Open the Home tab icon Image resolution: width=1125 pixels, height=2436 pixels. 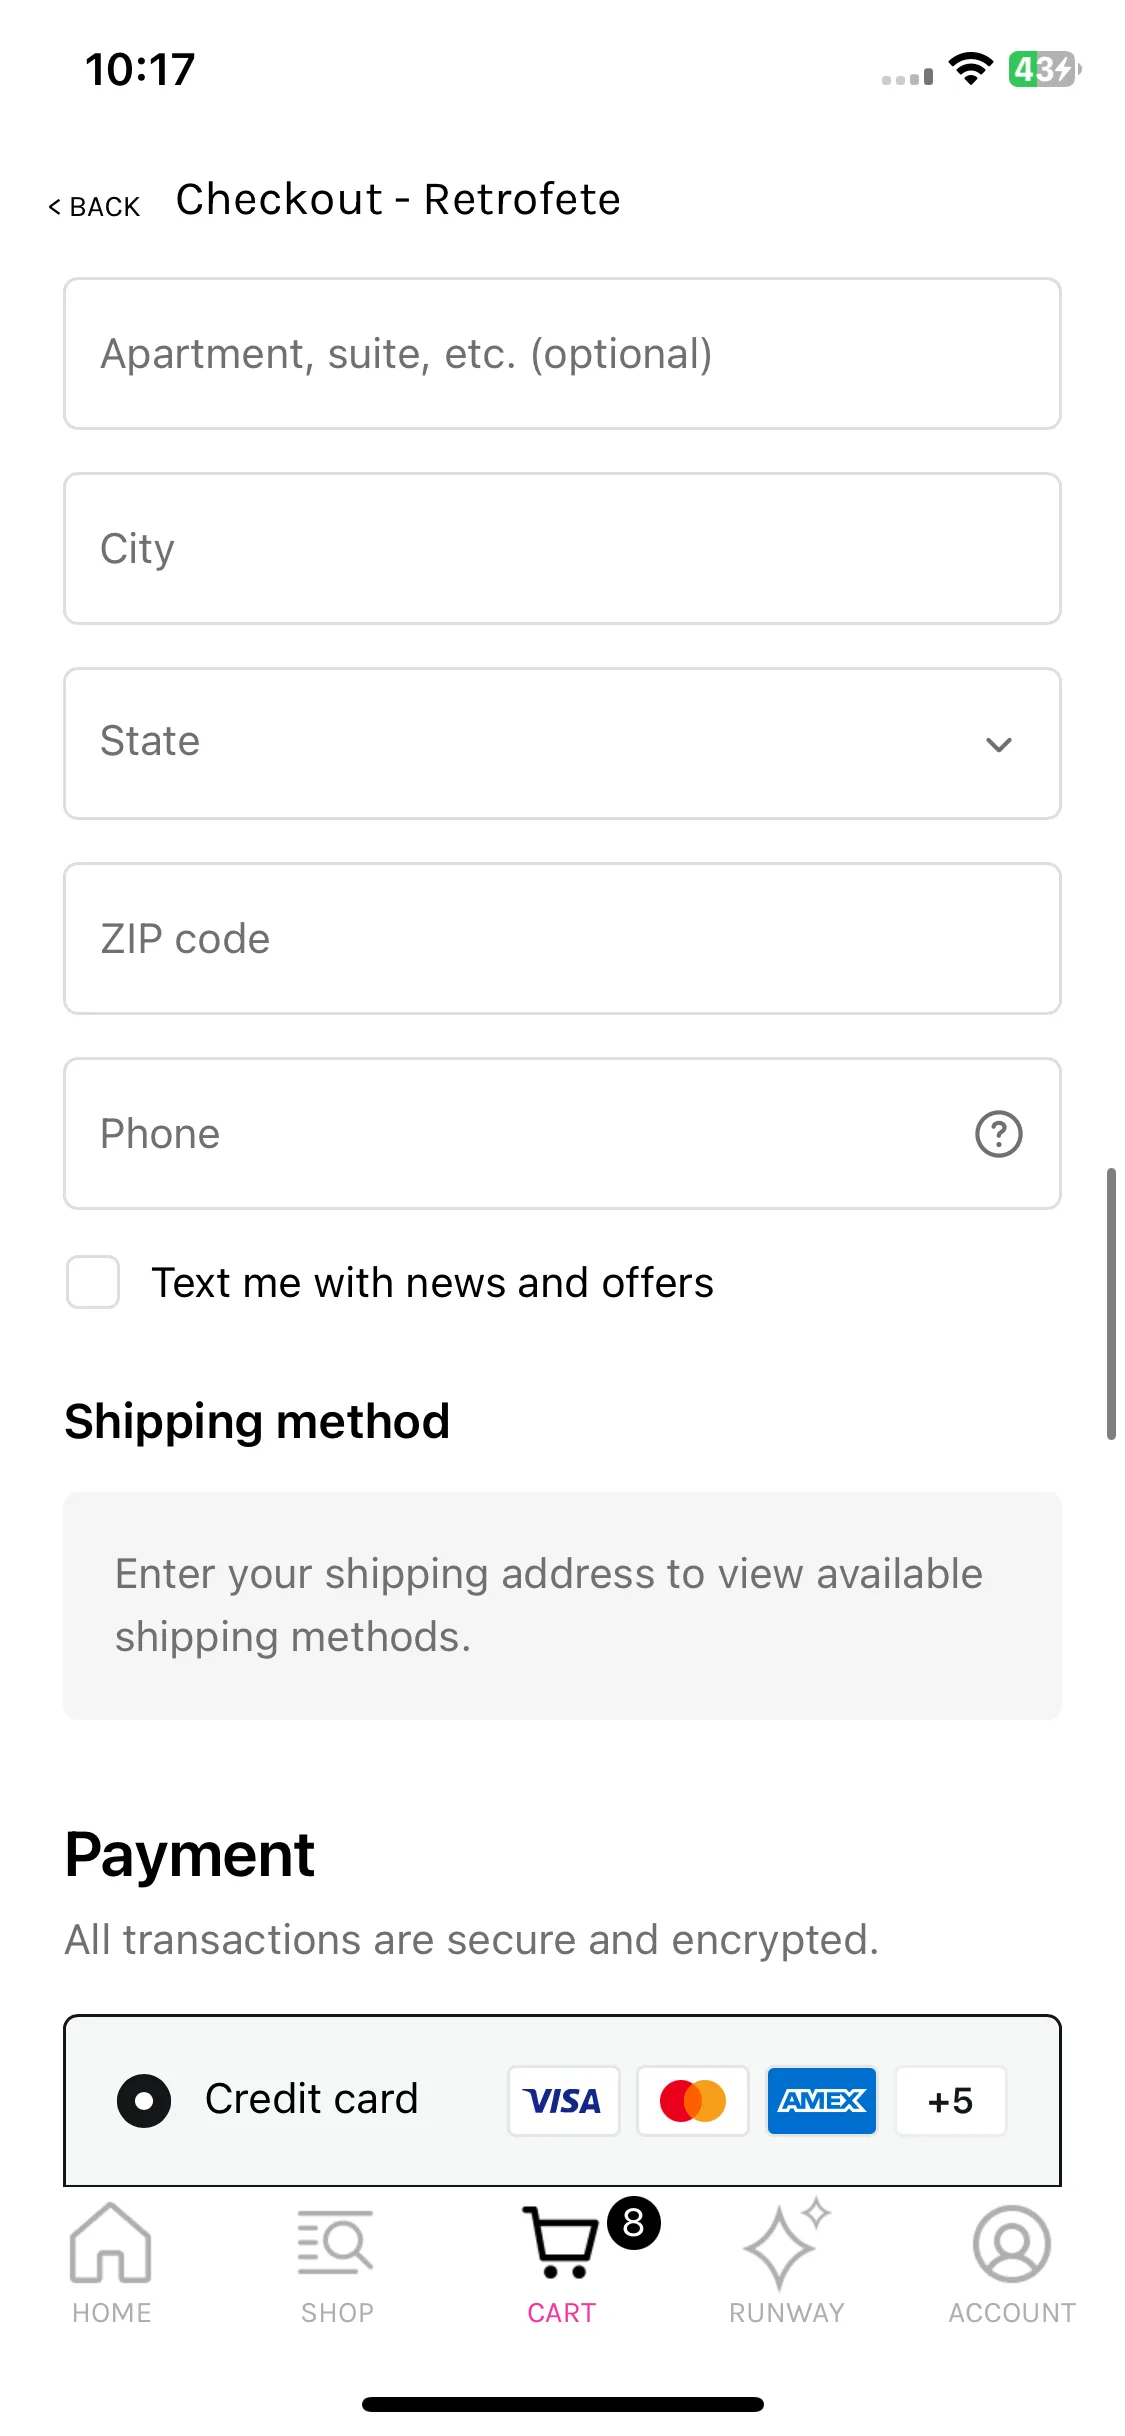[x=111, y=2243]
